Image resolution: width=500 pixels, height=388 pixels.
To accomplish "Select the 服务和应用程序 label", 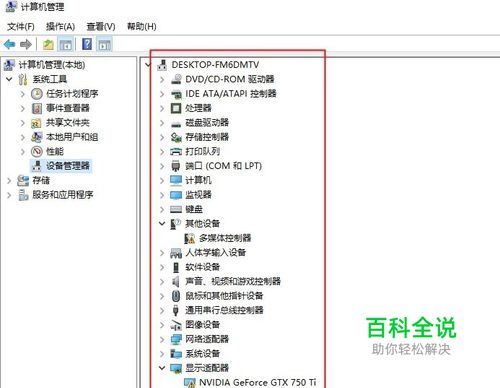I will pyautogui.click(x=63, y=195).
